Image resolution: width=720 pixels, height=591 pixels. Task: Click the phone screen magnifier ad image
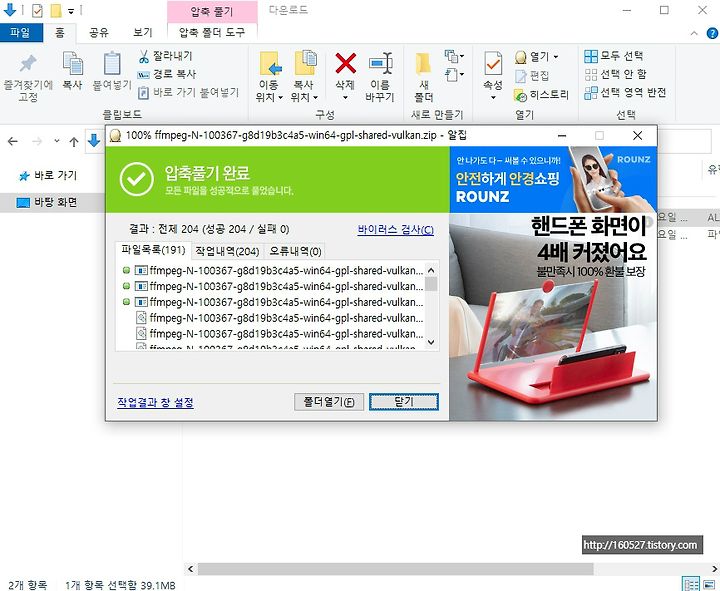pyautogui.click(x=553, y=317)
